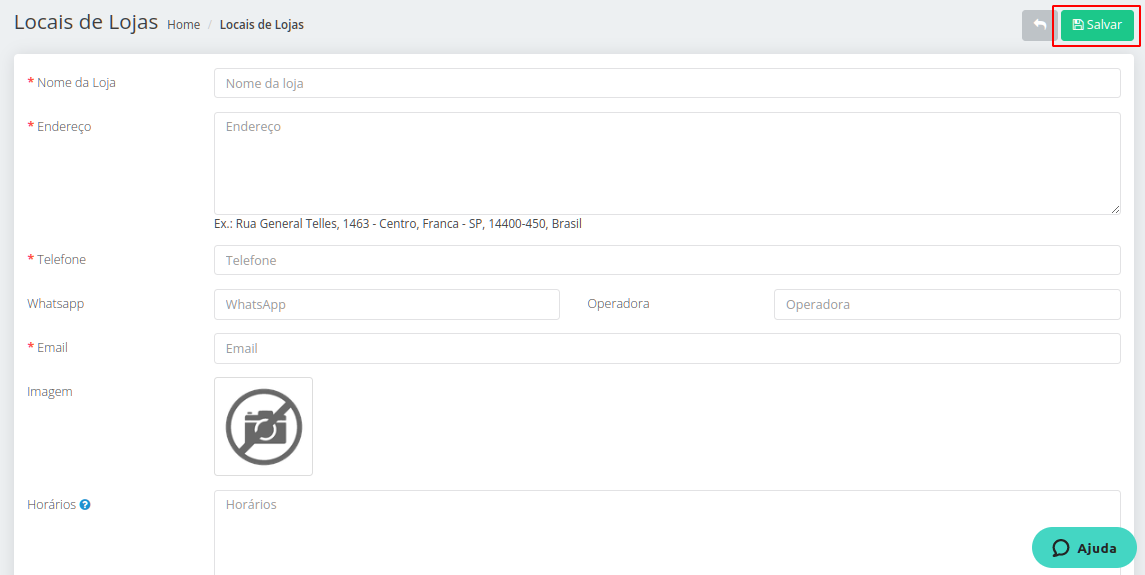Click inside the Horários text area
Viewport: 1145px width, 575px height.
point(667,533)
